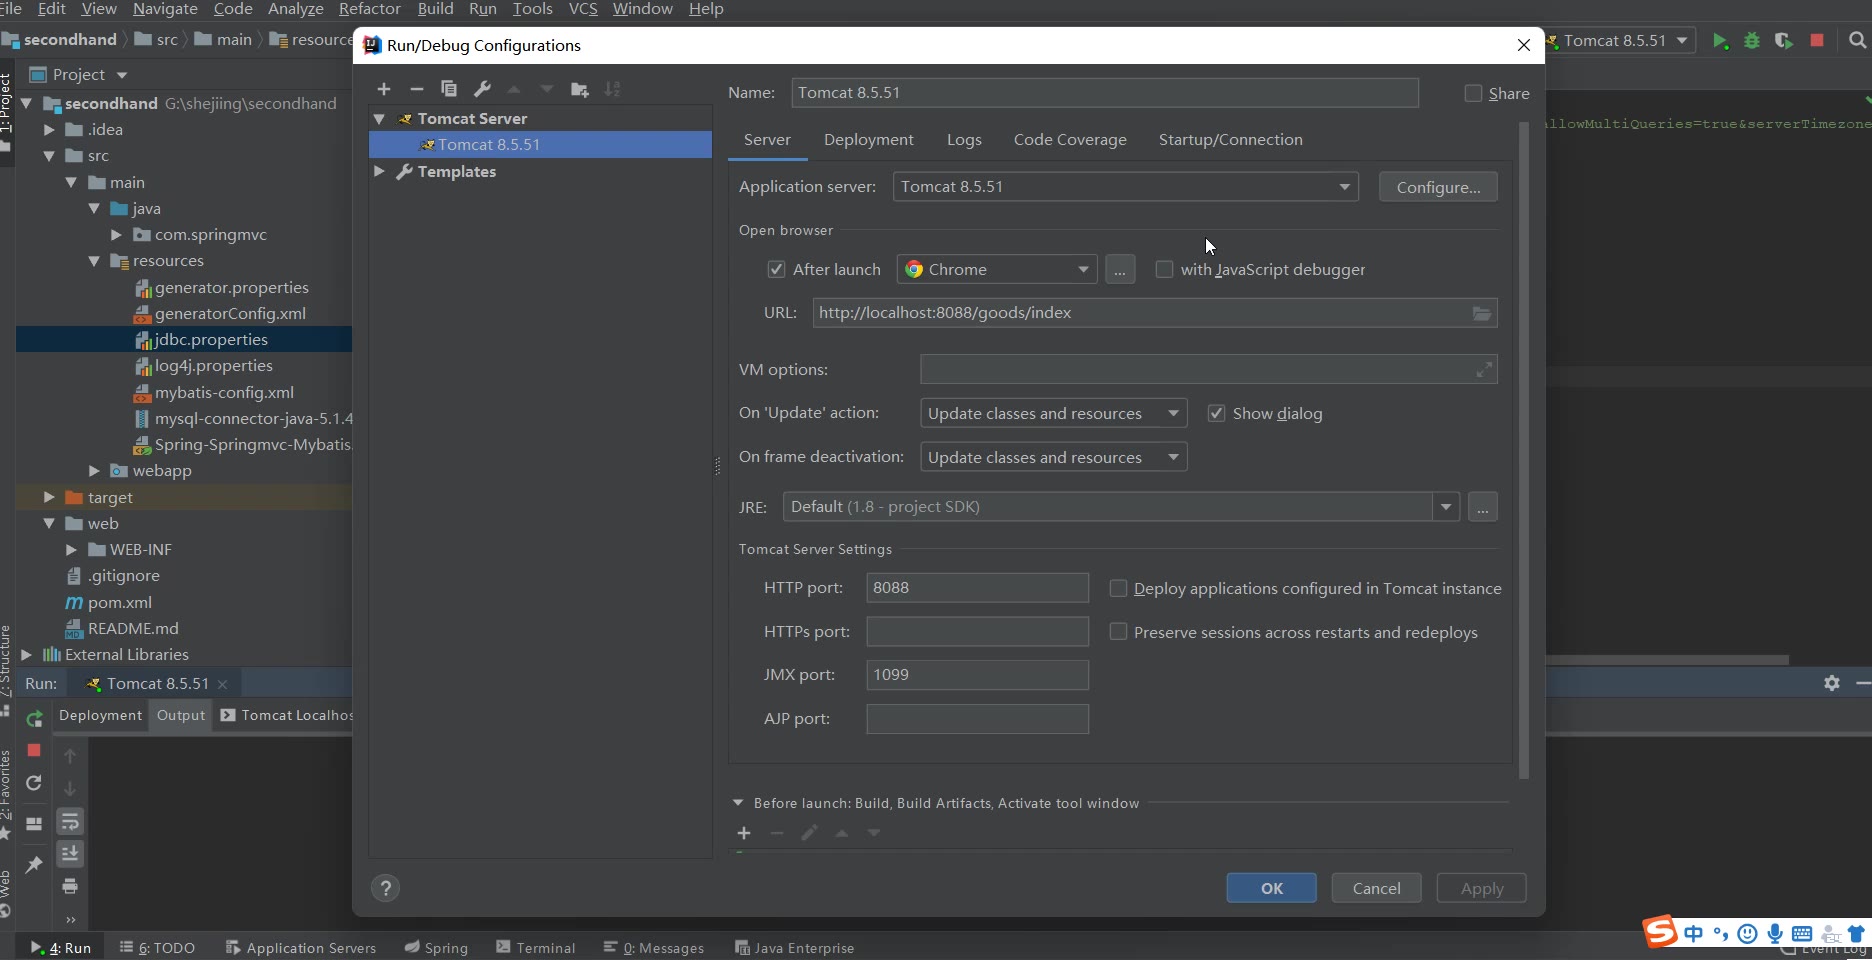Click the Apply button
The height and width of the screenshot is (960, 1872).
[x=1482, y=888]
